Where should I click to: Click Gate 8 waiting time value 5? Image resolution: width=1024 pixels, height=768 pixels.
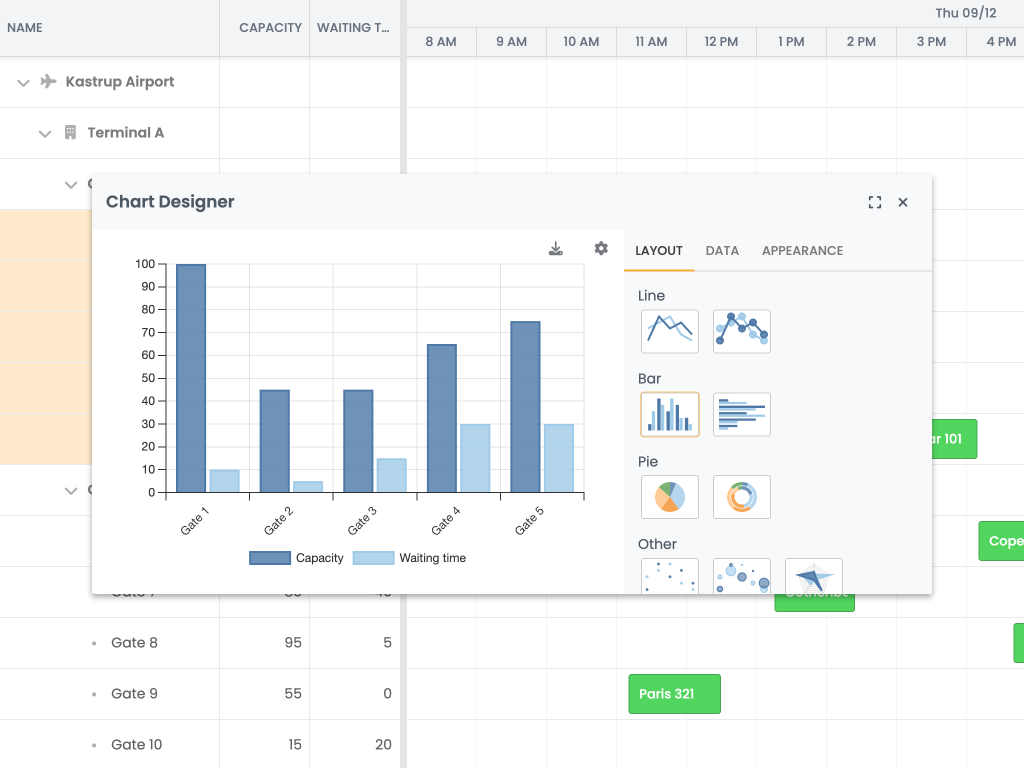pos(387,643)
